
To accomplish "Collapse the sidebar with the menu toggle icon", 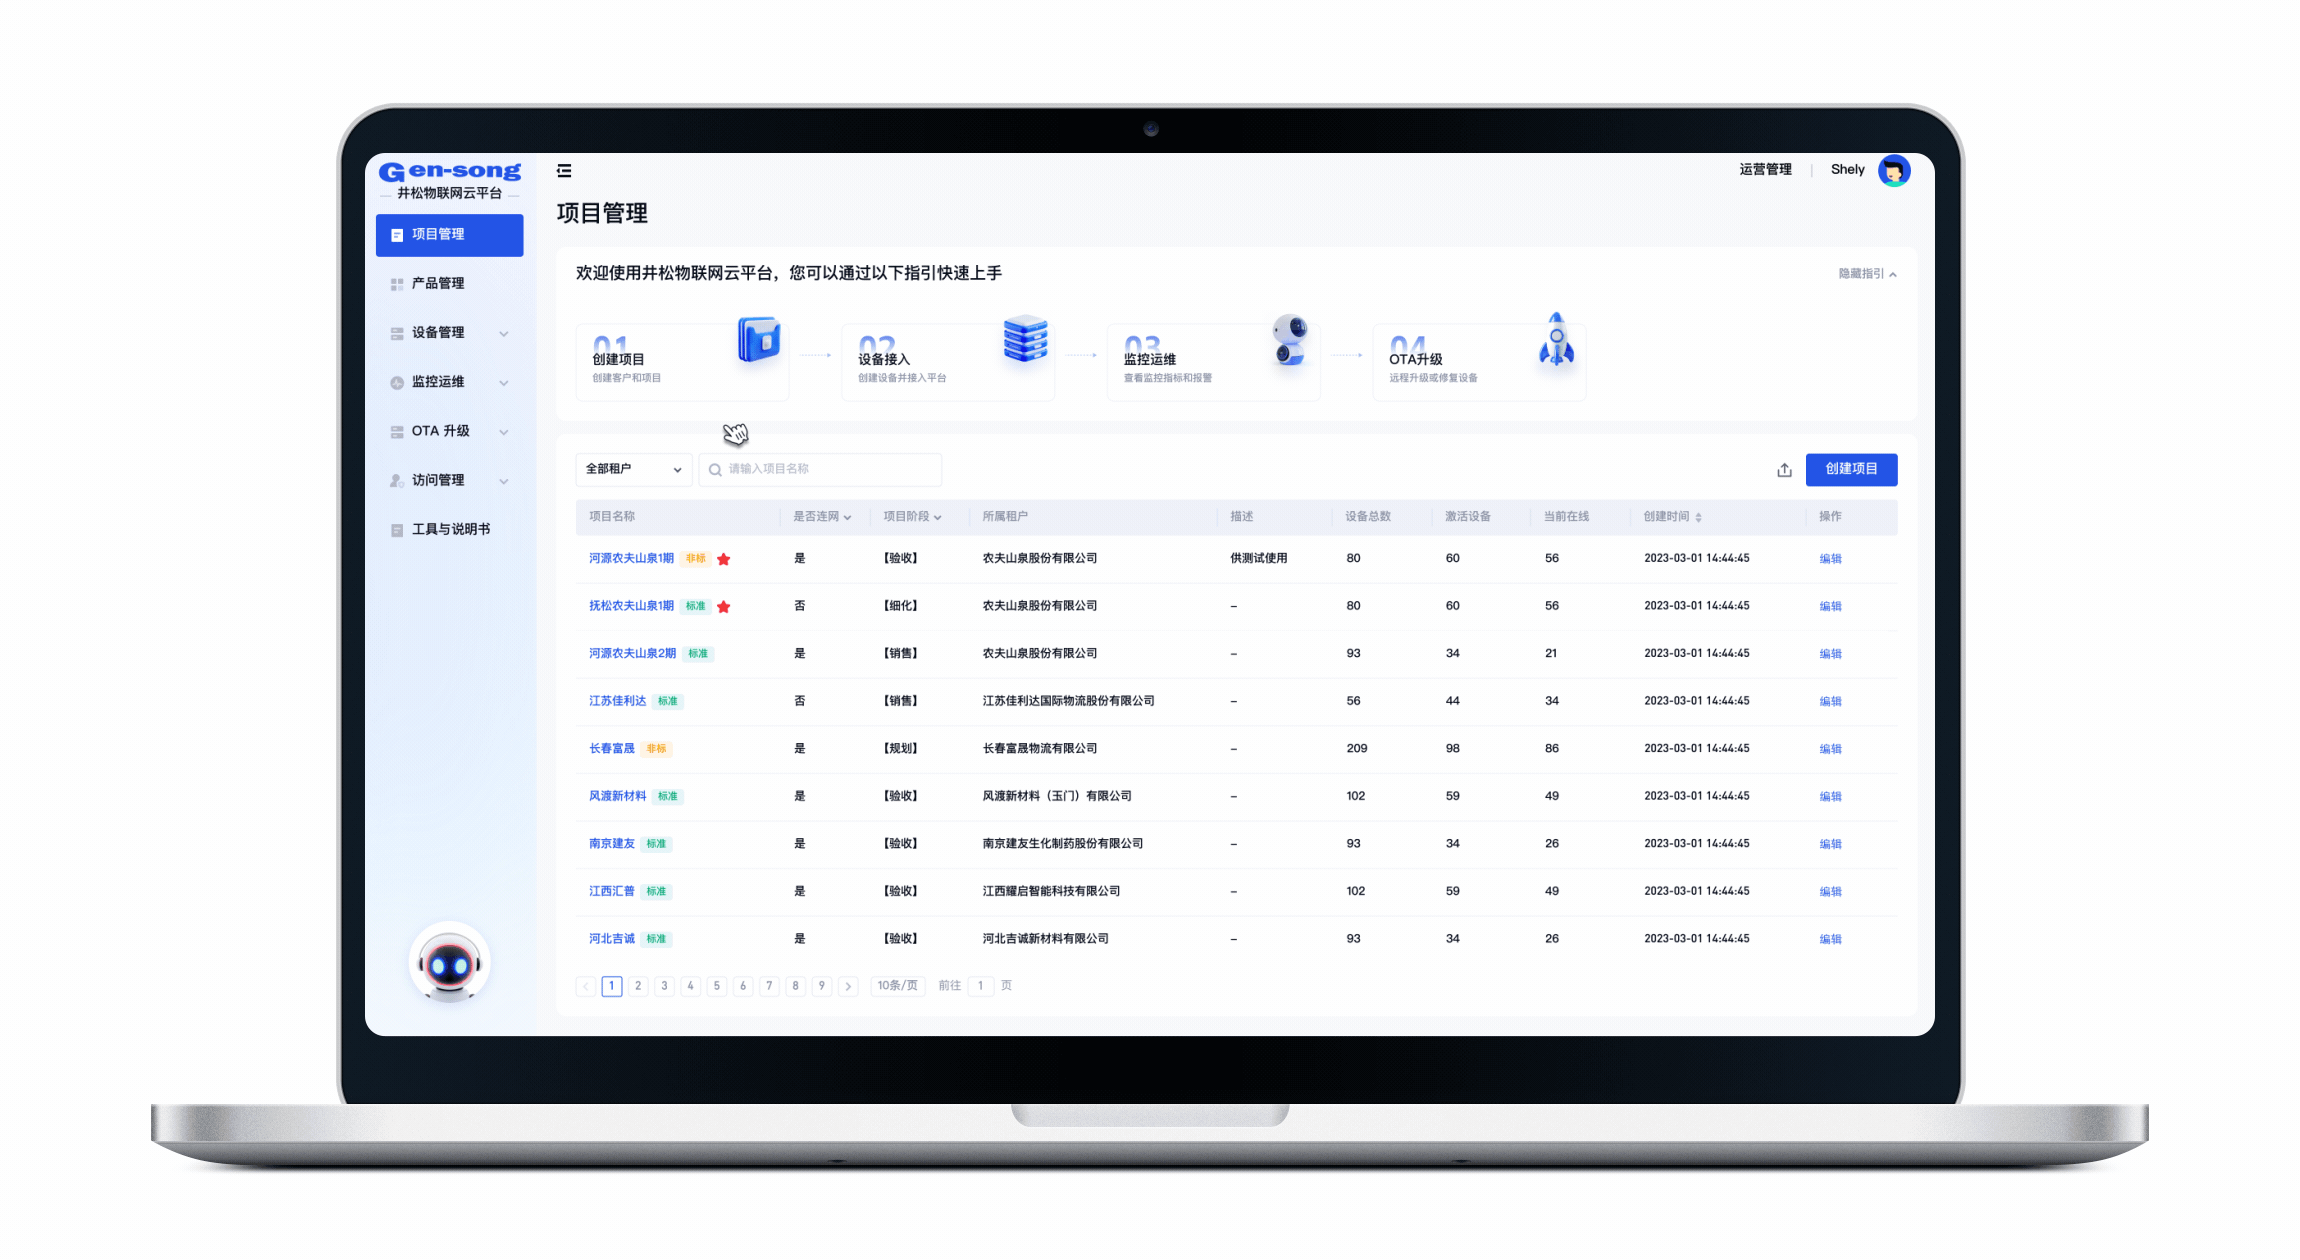I will (x=564, y=171).
